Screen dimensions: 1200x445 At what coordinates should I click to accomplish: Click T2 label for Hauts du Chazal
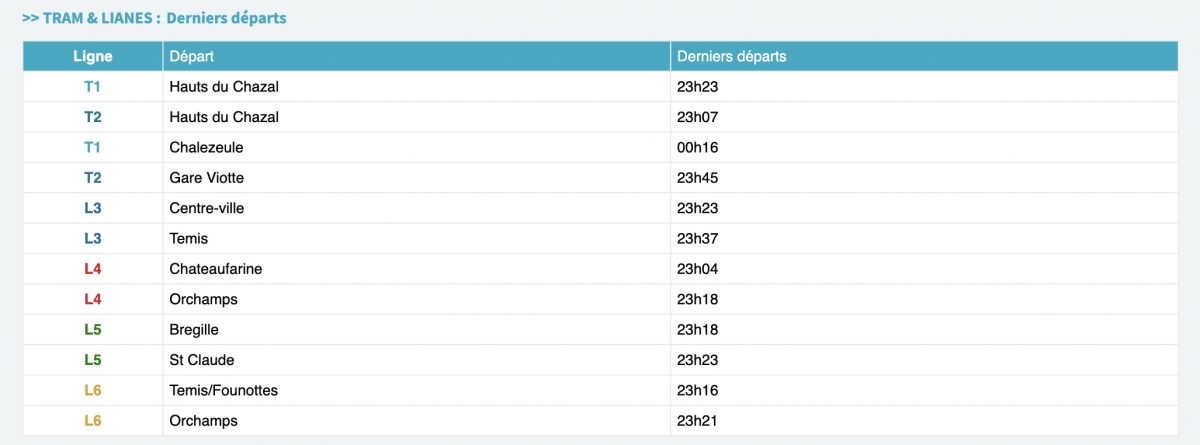(x=93, y=117)
